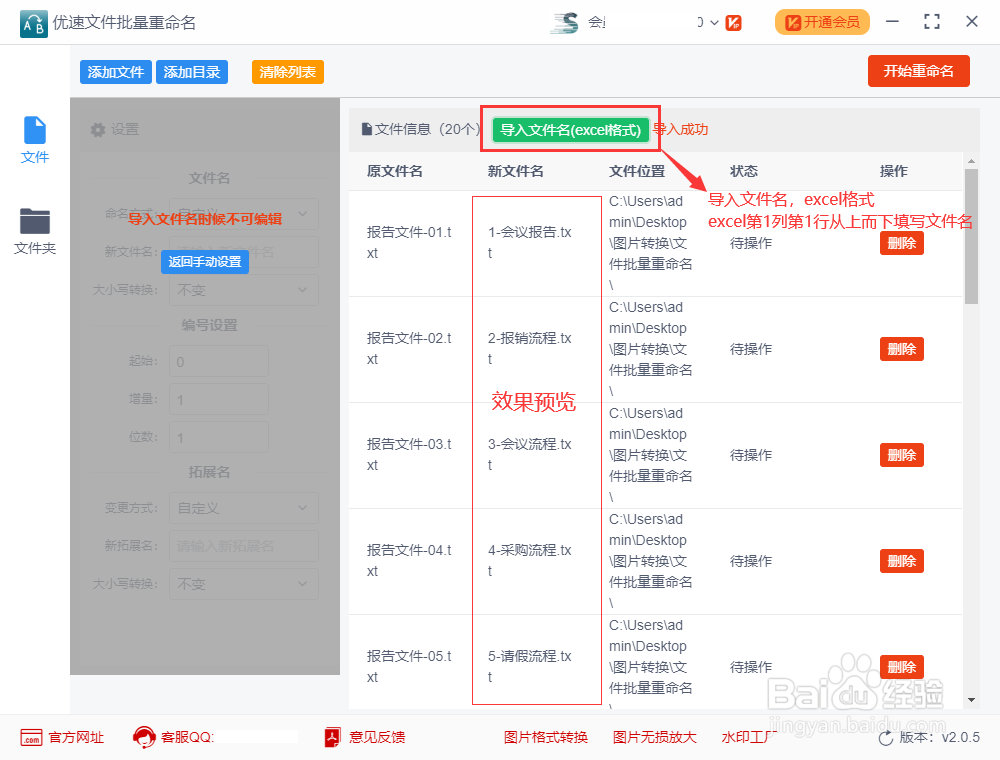The width and height of the screenshot is (1000, 760).
Task: Click the app logo icon top-left
Action: click(x=31, y=21)
